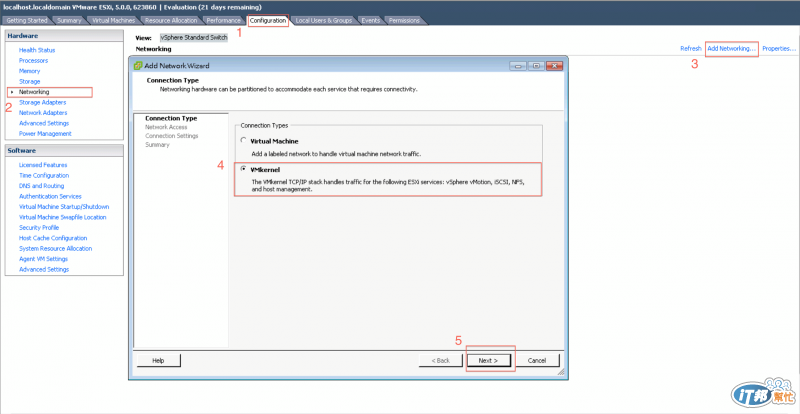Switch to the Events tab
800x414 pixels.
point(370,20)
